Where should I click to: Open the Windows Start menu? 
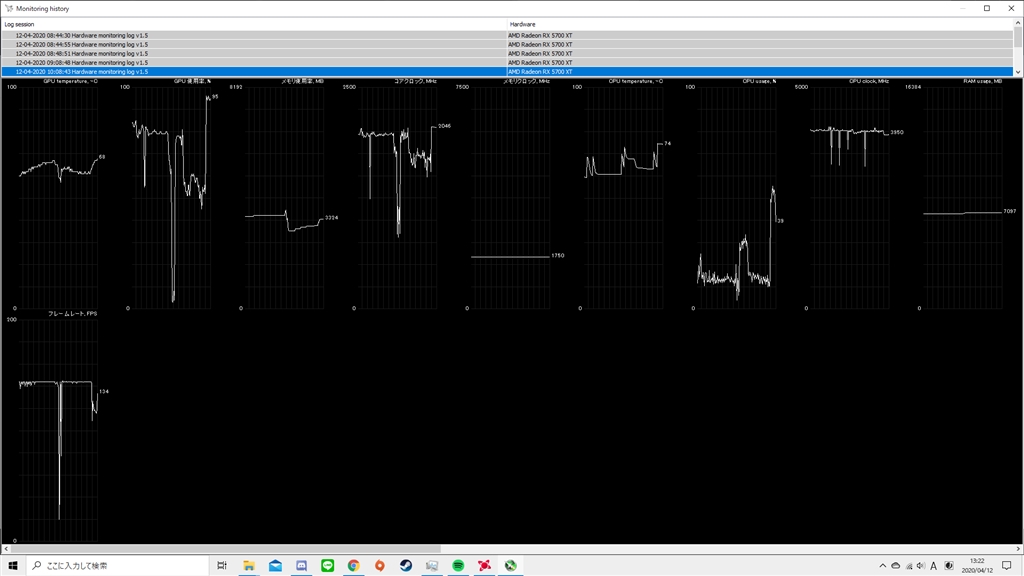(x=12, y=566)
